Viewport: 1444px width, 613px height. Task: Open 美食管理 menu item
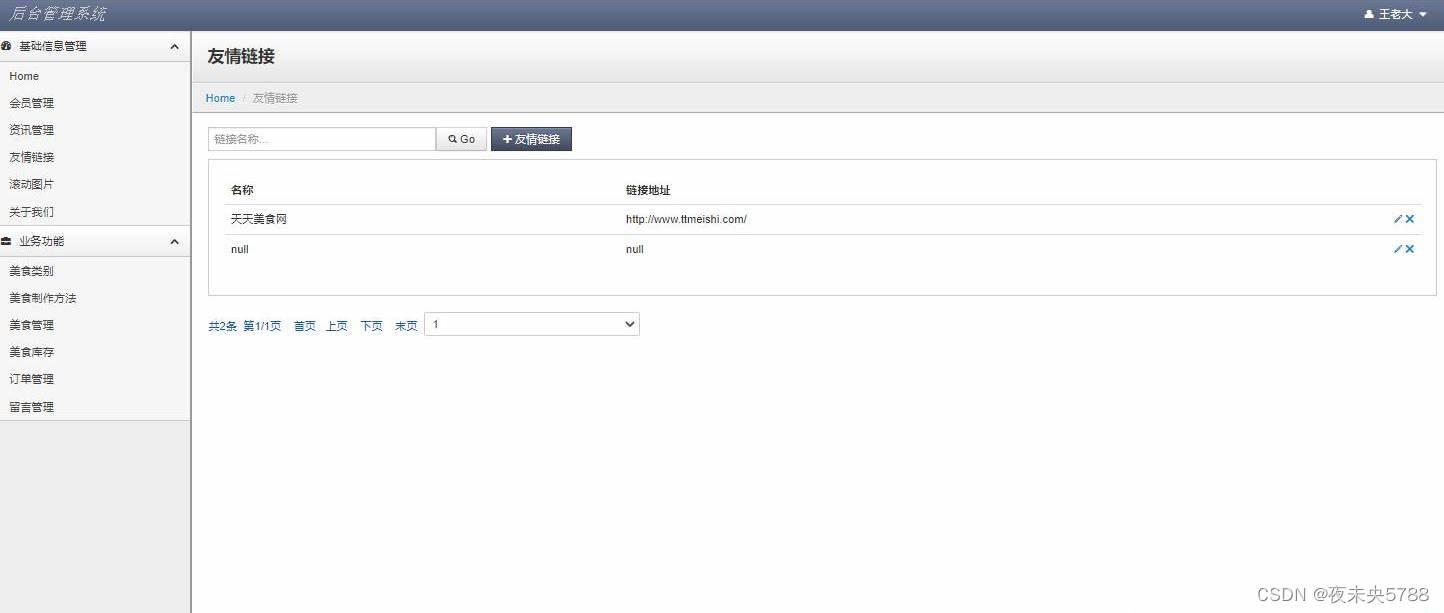tap(32, 325)
